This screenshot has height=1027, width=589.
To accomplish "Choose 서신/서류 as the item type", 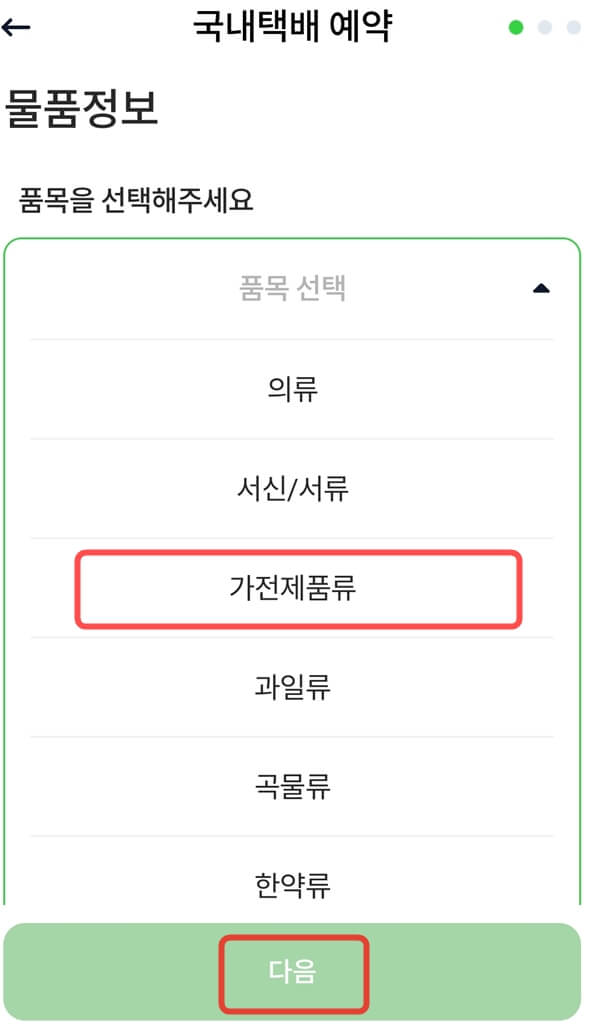I will point(294,487).
